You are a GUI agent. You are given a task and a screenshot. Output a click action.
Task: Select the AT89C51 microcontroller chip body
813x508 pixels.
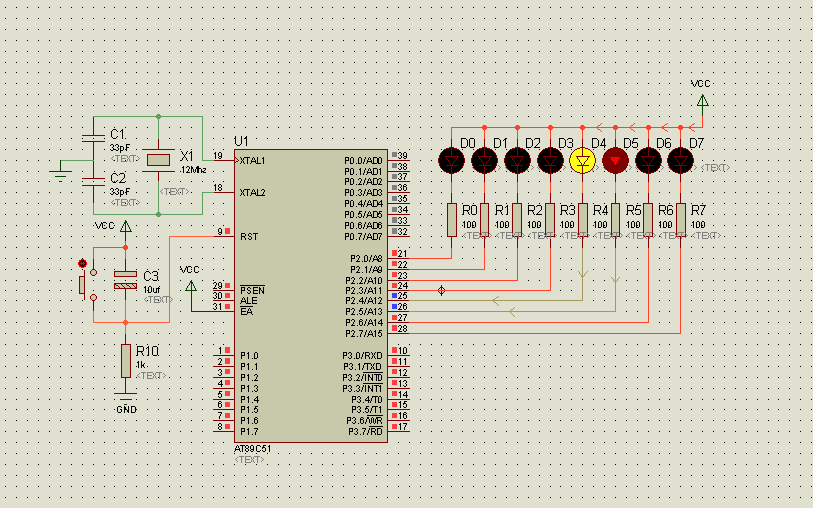click(311, 296)
